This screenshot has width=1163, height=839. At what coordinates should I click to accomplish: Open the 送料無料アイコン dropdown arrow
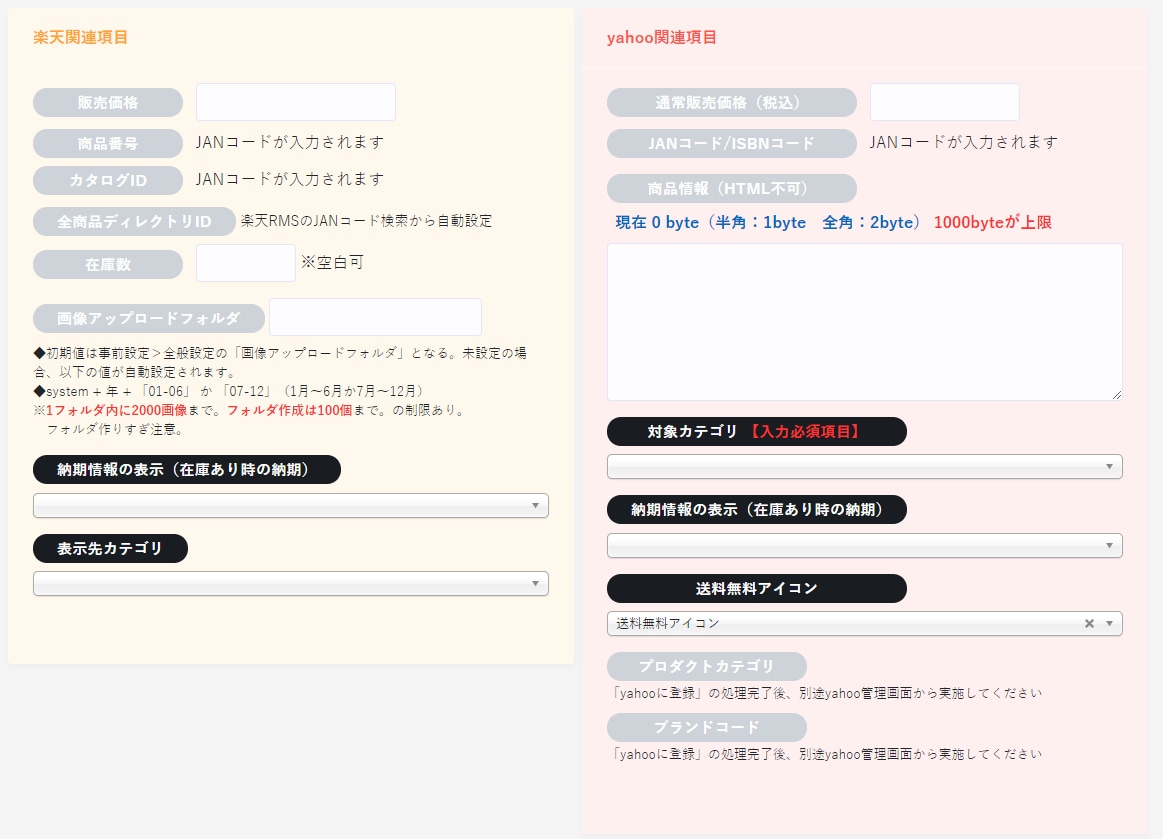tap(1110, 623)
